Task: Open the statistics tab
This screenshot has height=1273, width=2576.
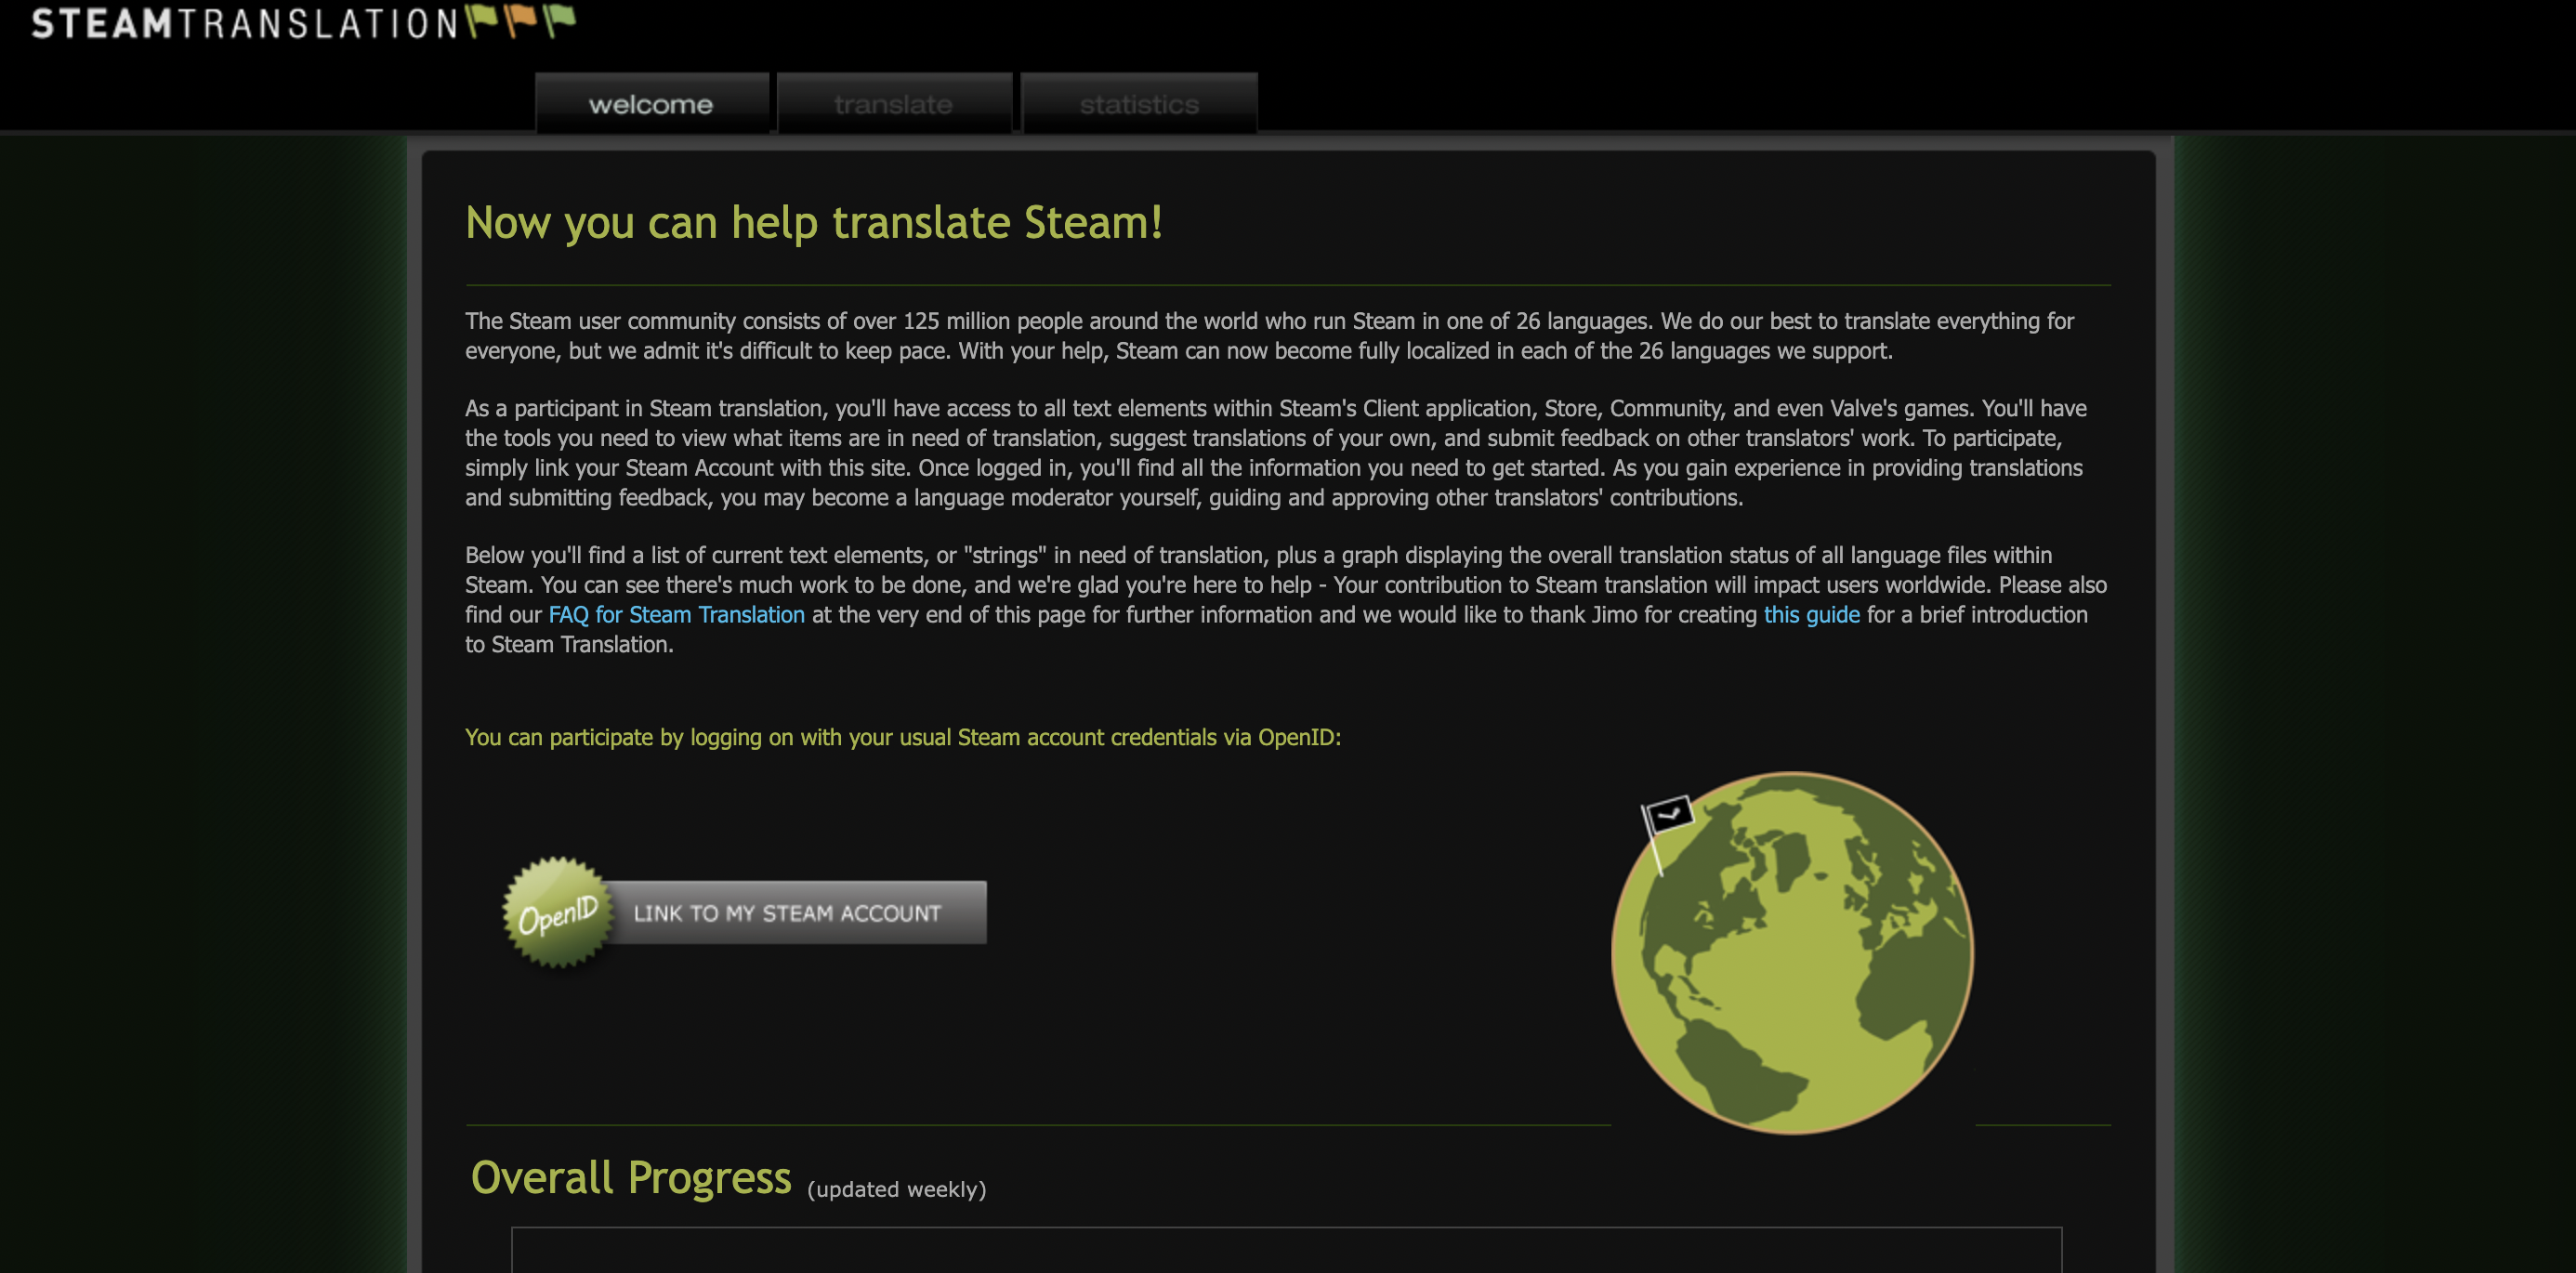Action: pyautogui.click(x=1139, y=103)
